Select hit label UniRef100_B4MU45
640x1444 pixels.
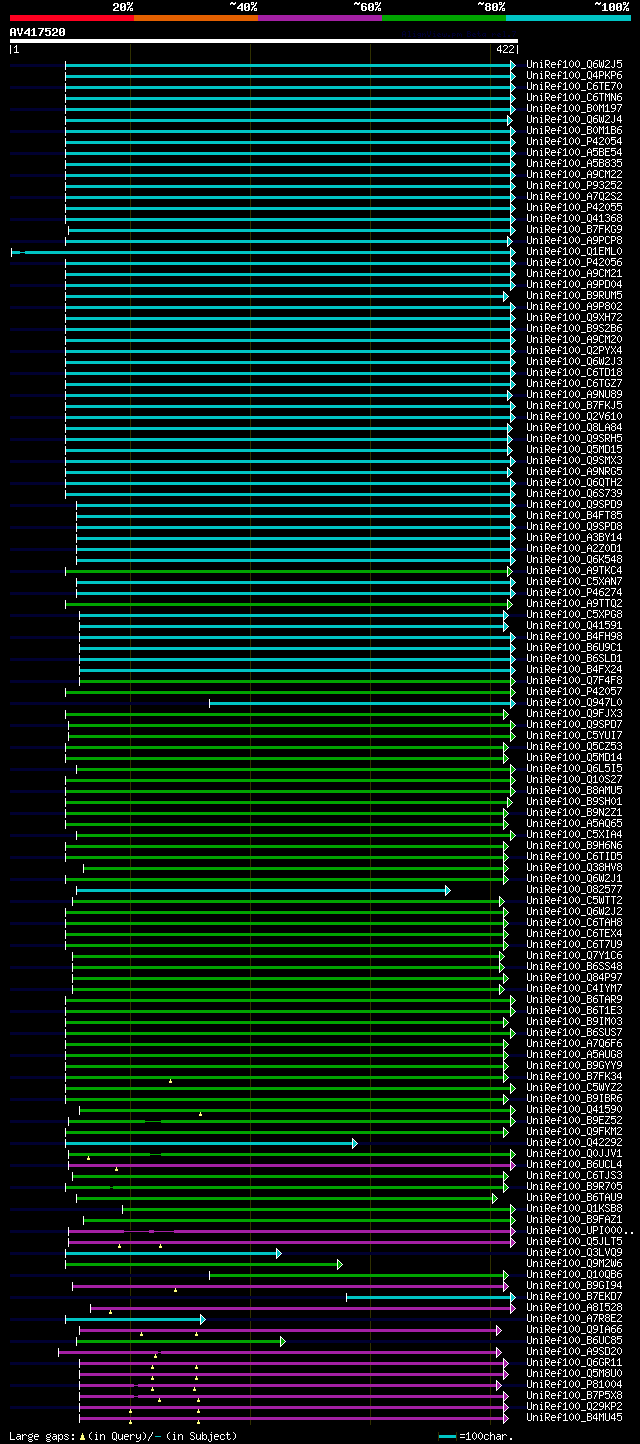pyautogui.click(x=574, y=1417)
